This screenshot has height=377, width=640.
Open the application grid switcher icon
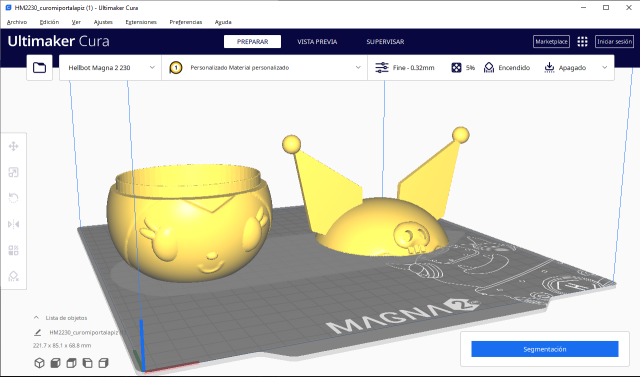(582, 42)
